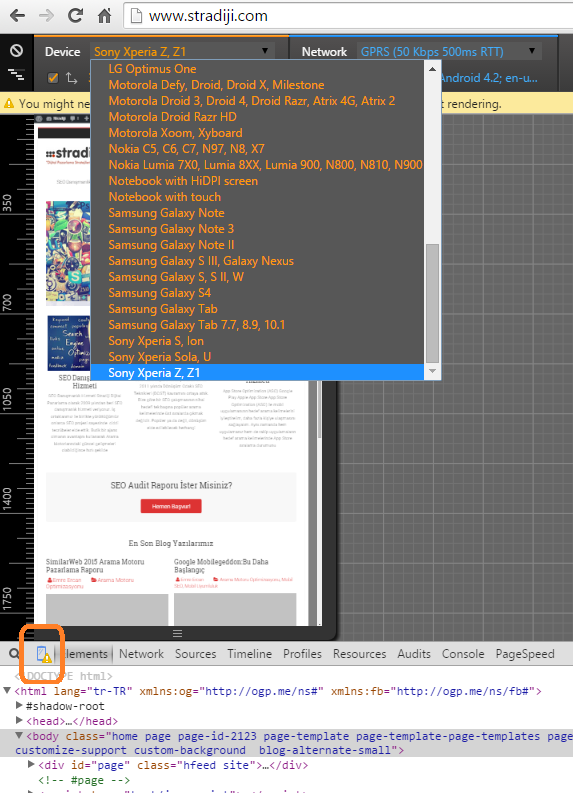Select Samsung Galaxy S4 from device list
Screen dimensions: 573x793
coord(159,293)
